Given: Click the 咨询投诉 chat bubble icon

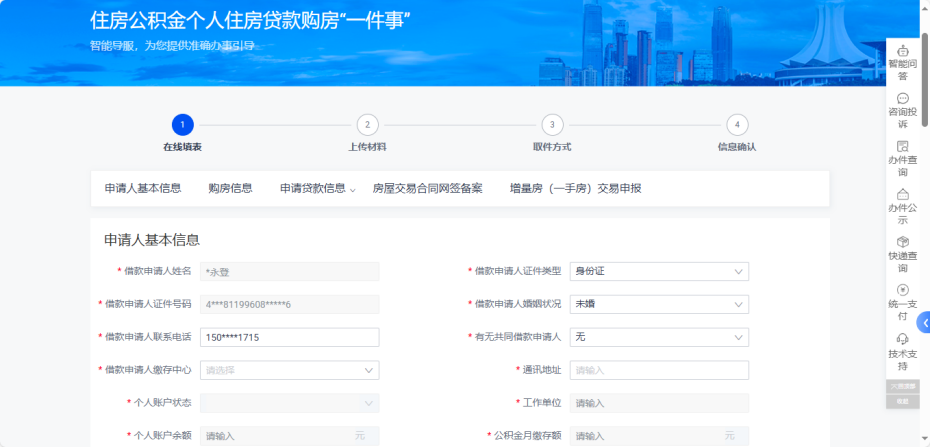Looking at the screenshot, I should click(x=902, y=99).
